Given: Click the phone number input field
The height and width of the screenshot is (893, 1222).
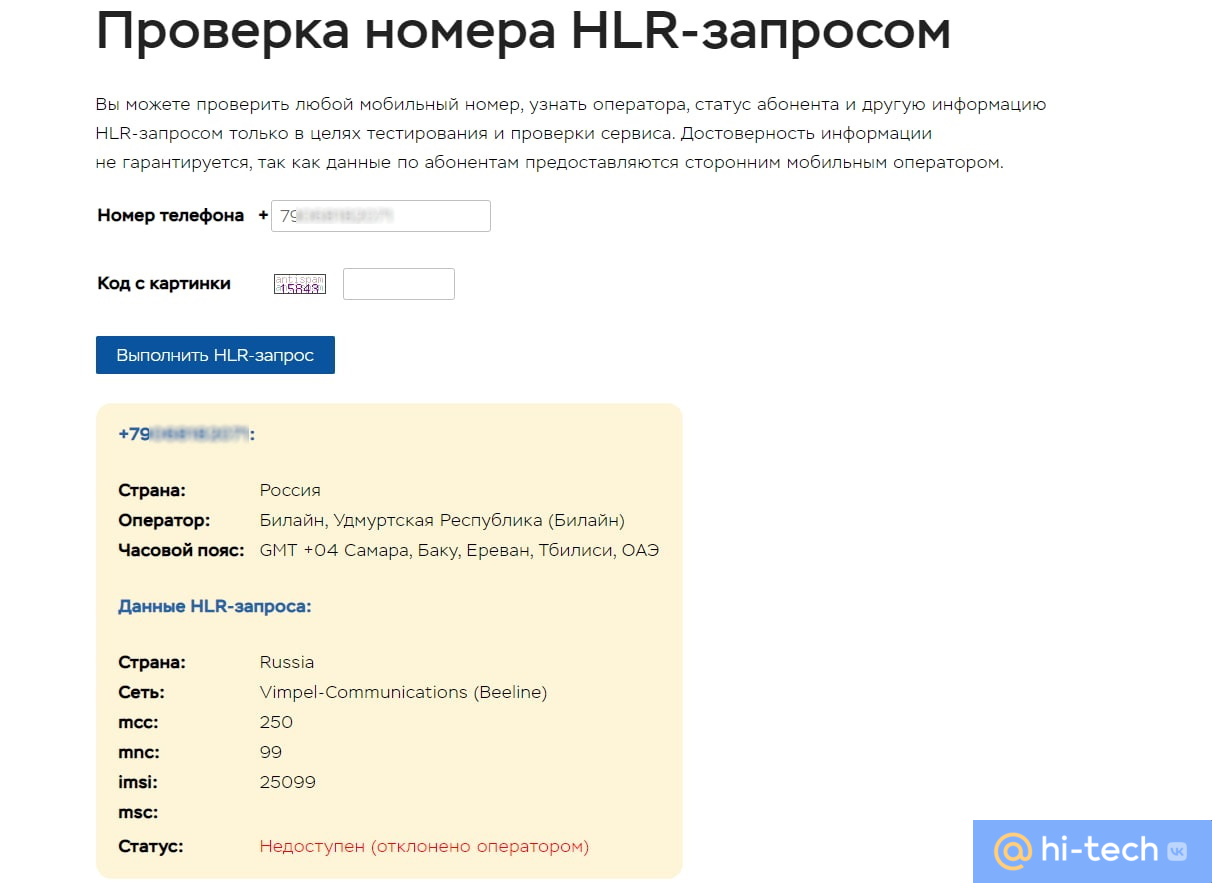Looking at the screenshot, I should click(x=380, y=216).
